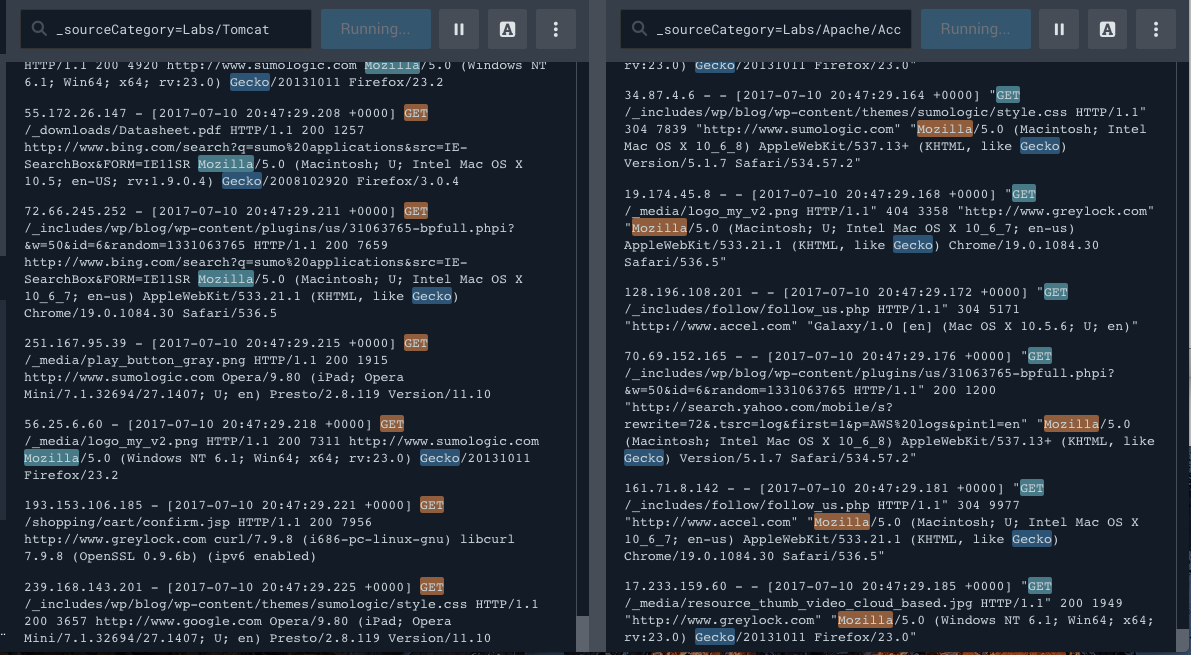Pause the Tomcat live tail stream
Viewport: 1191px width, 655px height.
(x=459, y=30)
